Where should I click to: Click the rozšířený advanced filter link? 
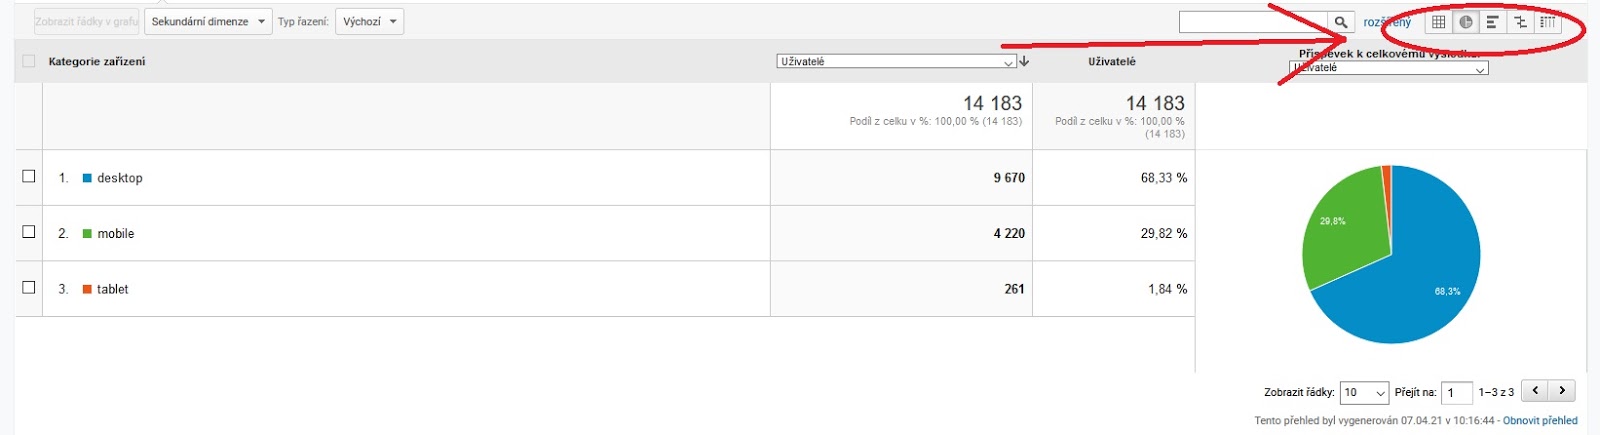[x=1387, y=22]
